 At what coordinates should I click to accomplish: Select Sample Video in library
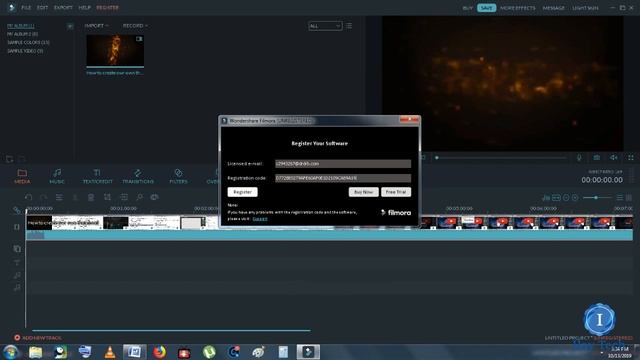point(25,51)
